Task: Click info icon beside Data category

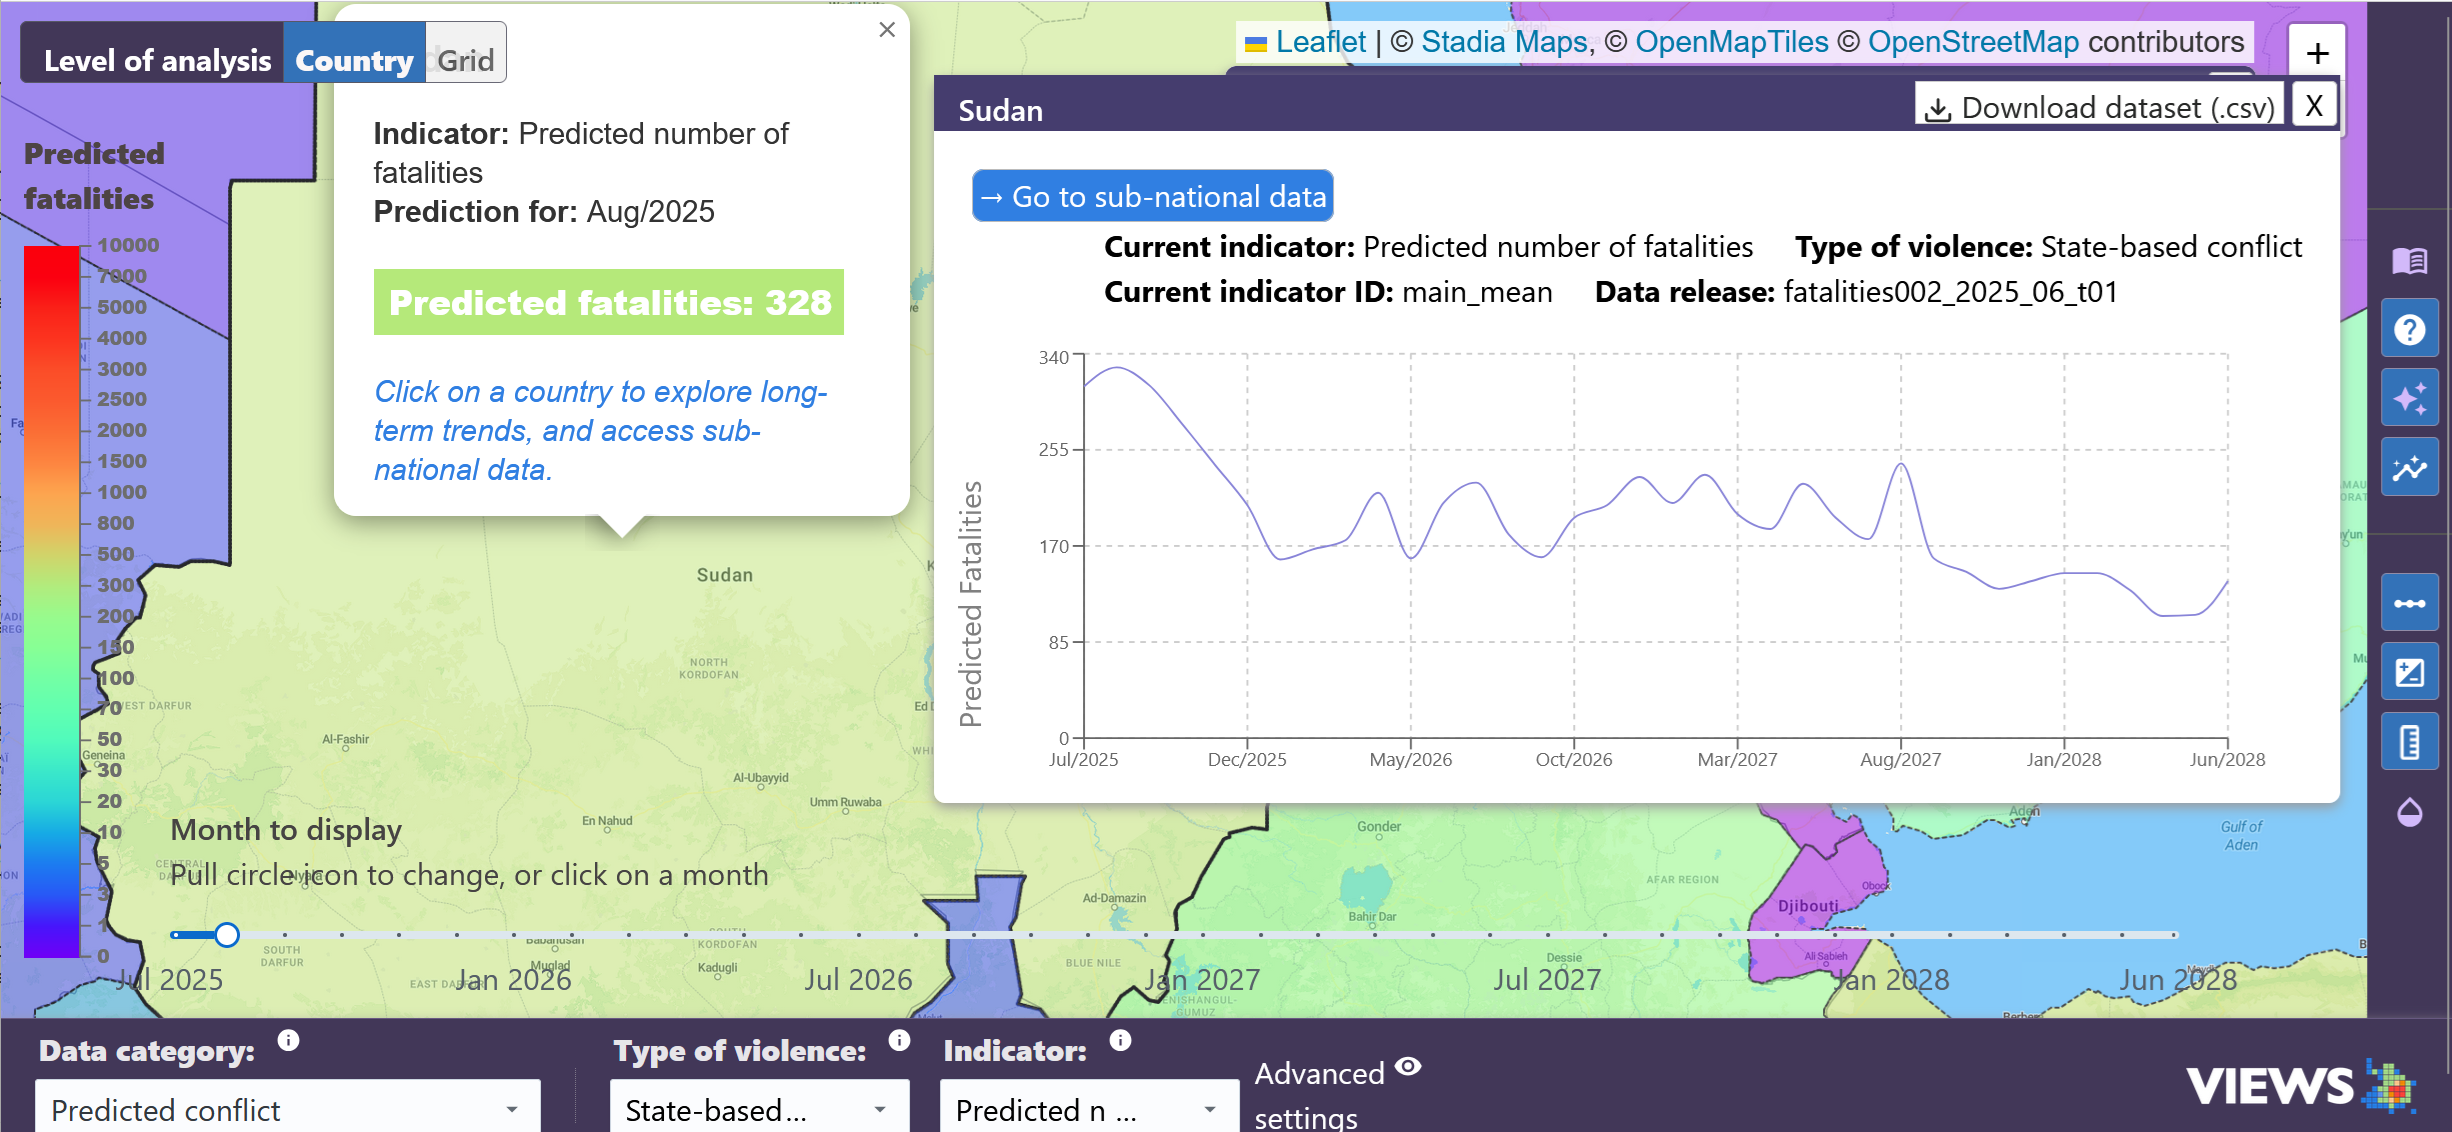Action: click(288, 1041)
